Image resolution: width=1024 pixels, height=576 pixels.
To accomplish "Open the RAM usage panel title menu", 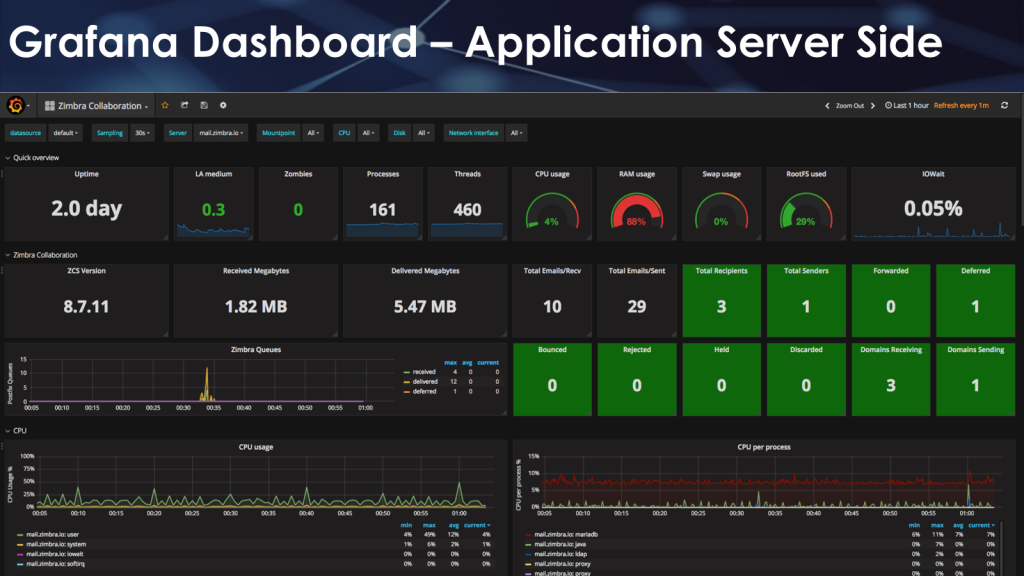I will click(x=637, y=174).
